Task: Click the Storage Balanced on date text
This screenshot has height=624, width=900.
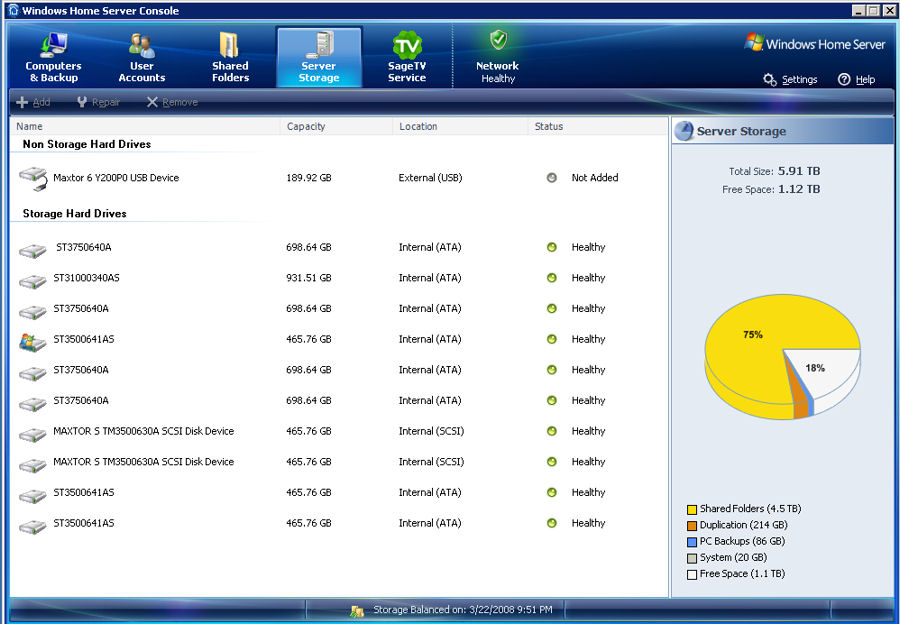Action: [x=463, y=610]
